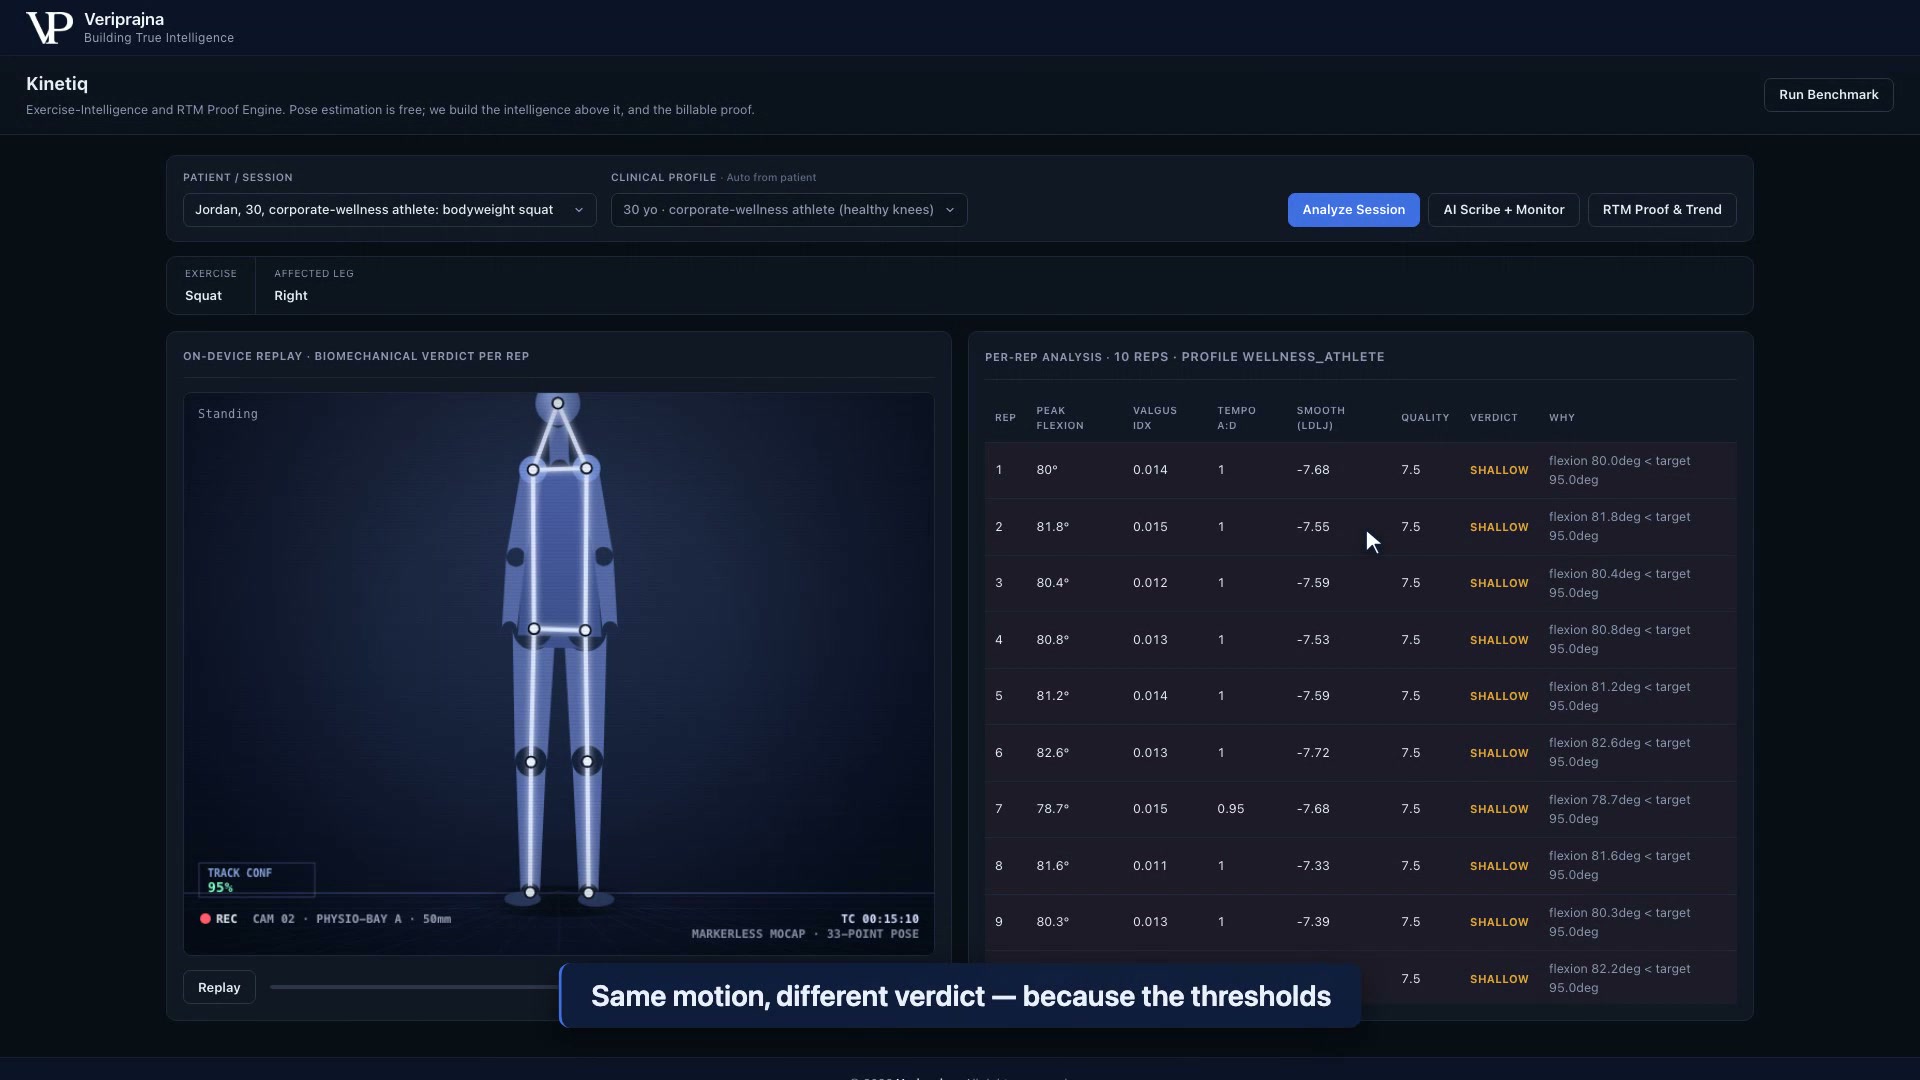Click the VERDICT column header
This screenshot has height=1080, width=1920.
point(1493,418)
